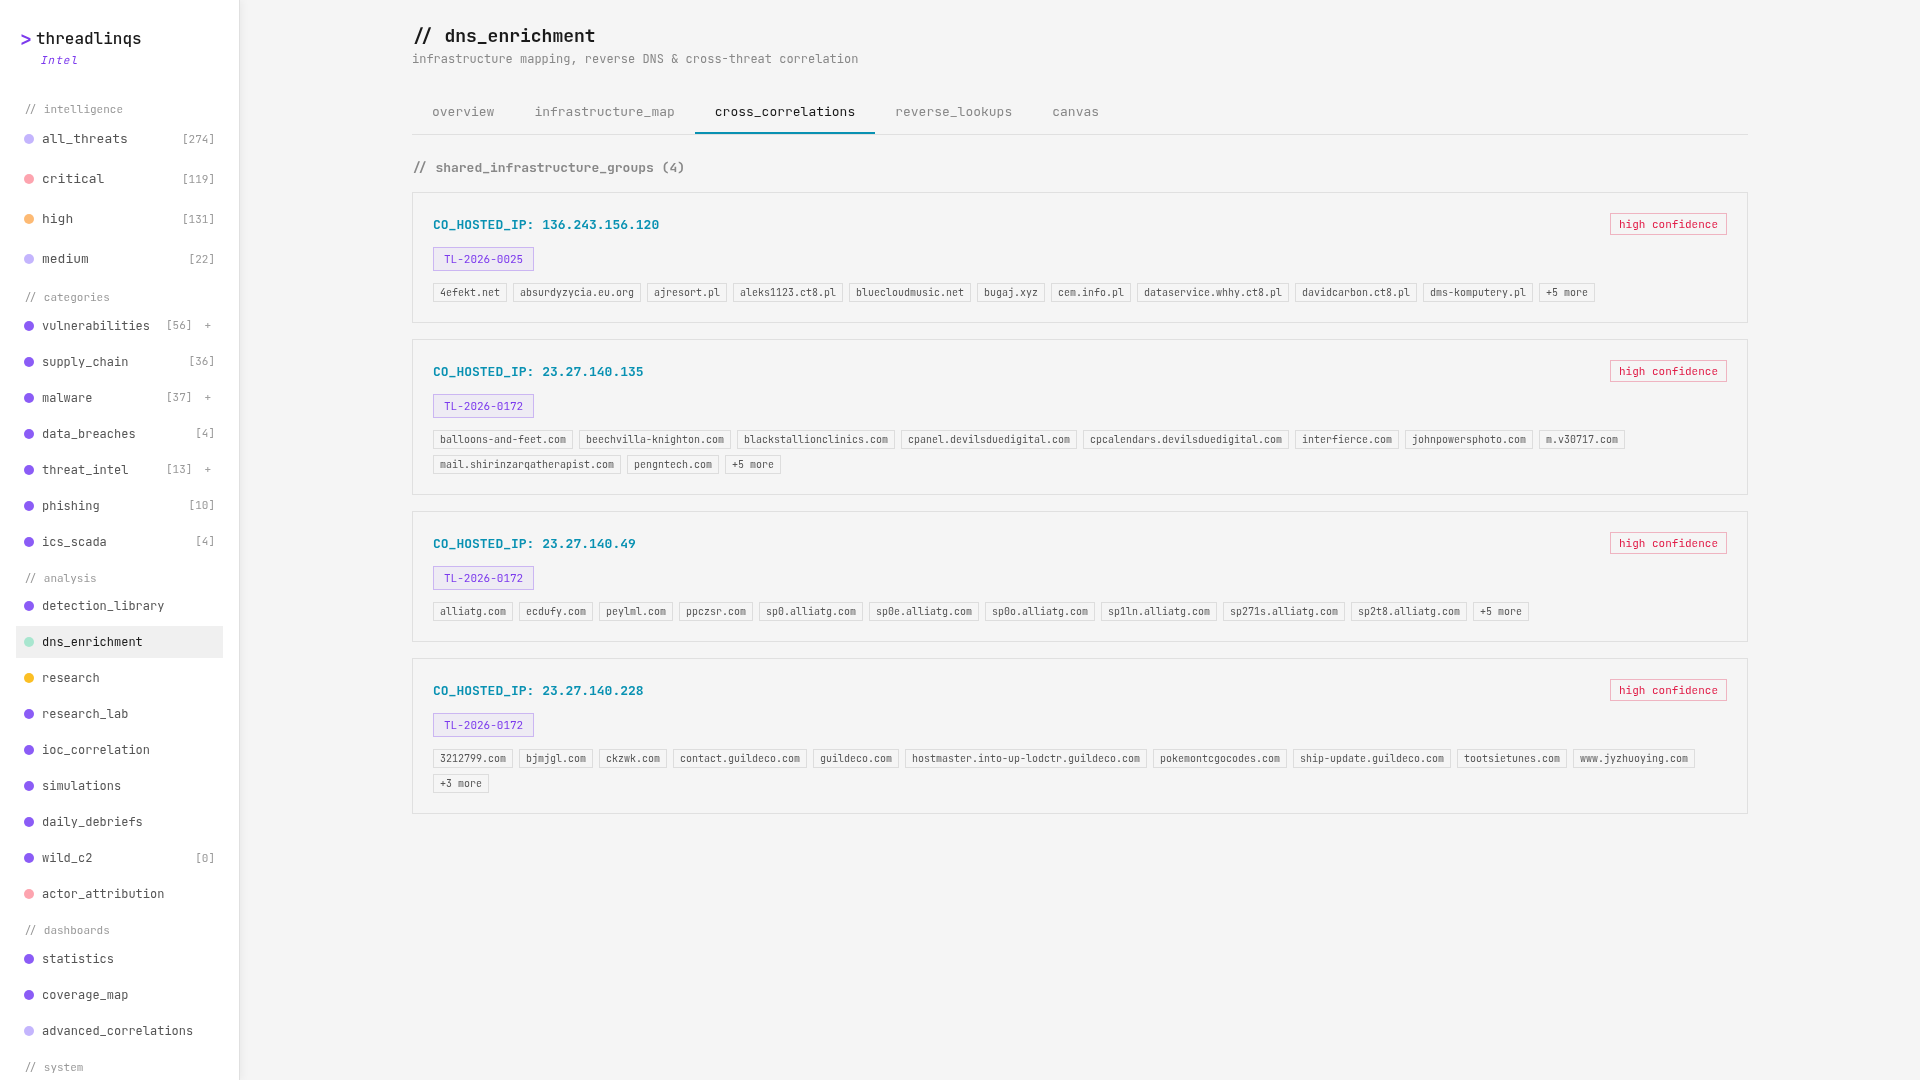
Task: Select the medium severity filter
Action: [64, 259]
